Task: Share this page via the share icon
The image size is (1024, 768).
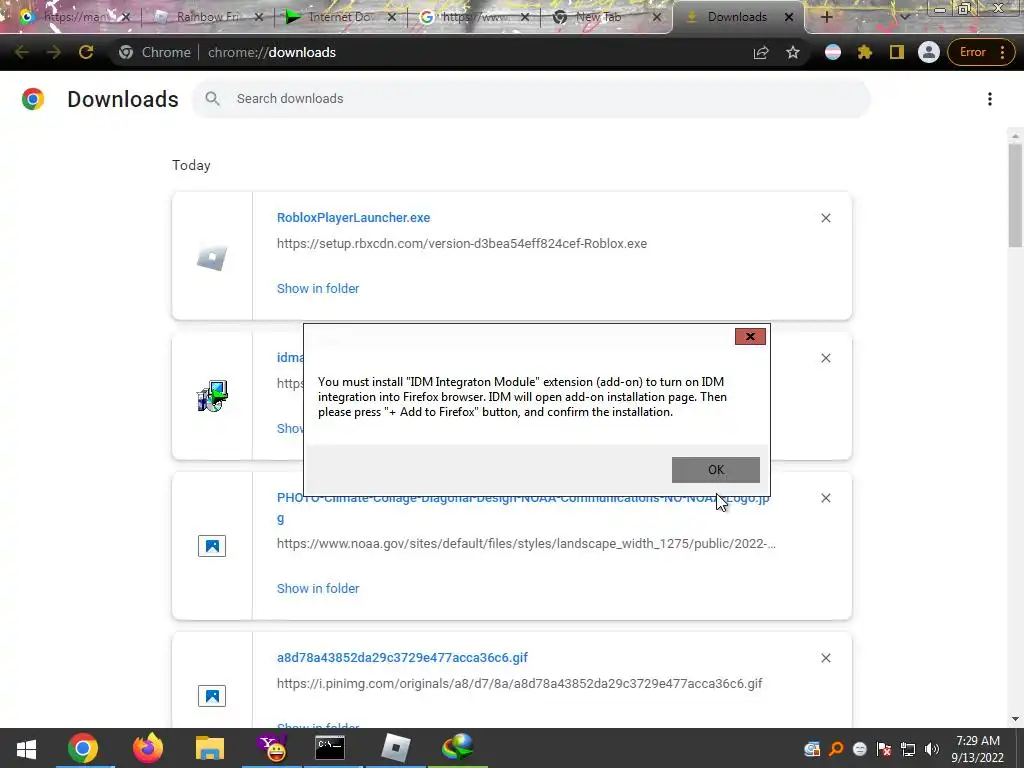Action: (761, 52)
